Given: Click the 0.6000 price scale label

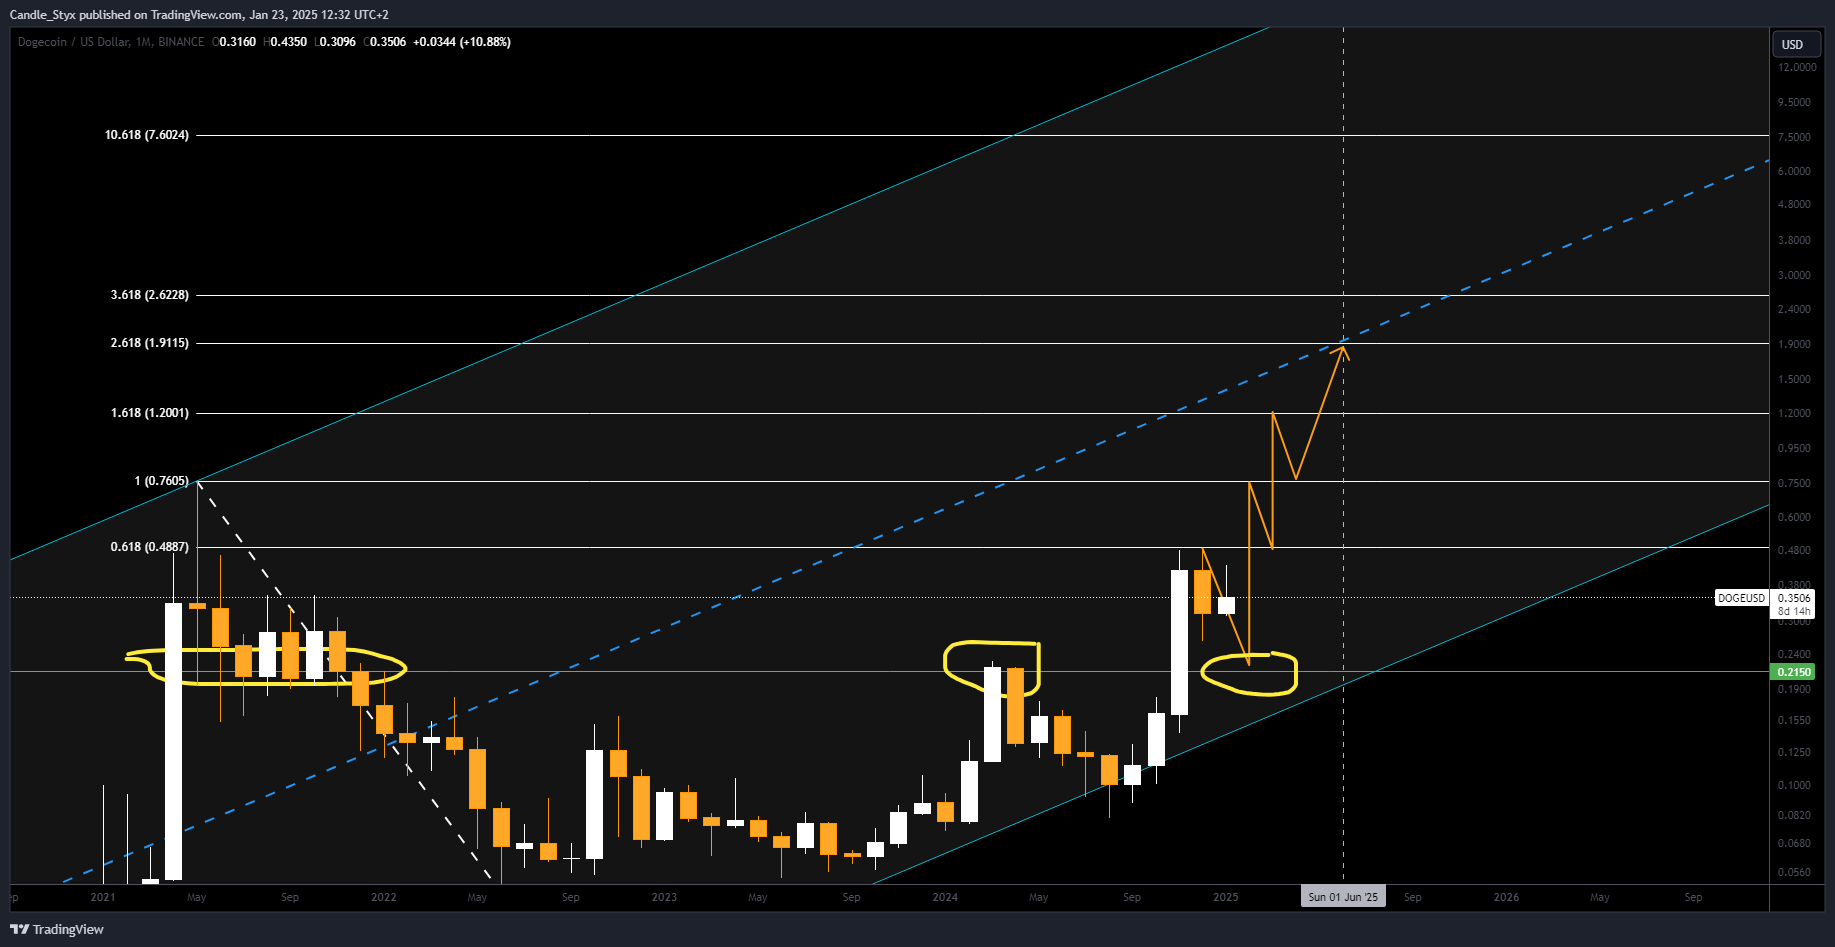Looking at the screenshot, I should [x=1794, y=517].
